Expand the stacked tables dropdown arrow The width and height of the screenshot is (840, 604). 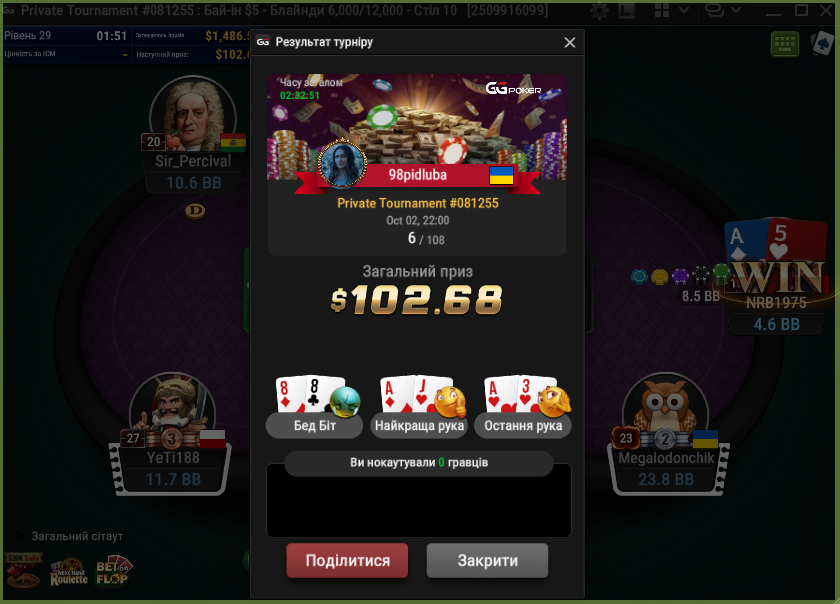736,10
